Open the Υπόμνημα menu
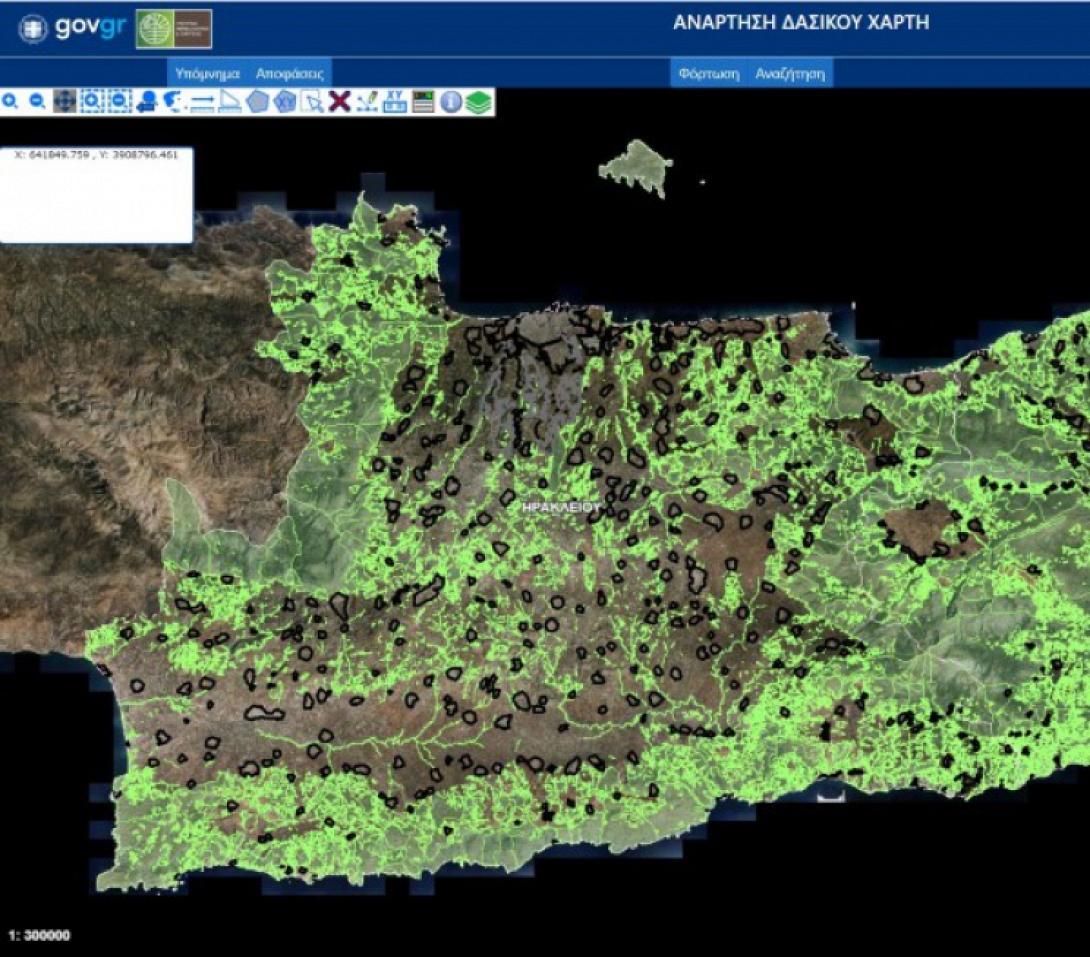1090x957 pixels. point(207,73)
